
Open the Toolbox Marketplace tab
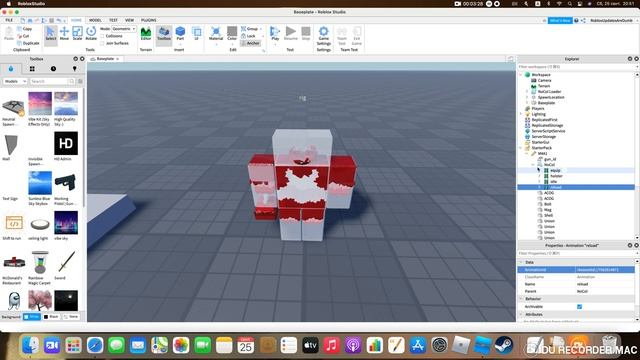pos(11,69)
